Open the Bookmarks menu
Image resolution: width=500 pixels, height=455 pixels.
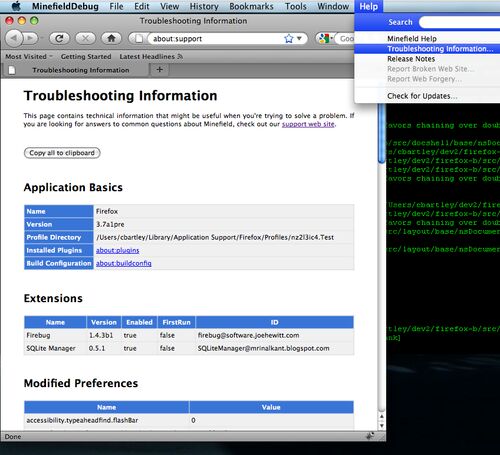tap(251, 6)
